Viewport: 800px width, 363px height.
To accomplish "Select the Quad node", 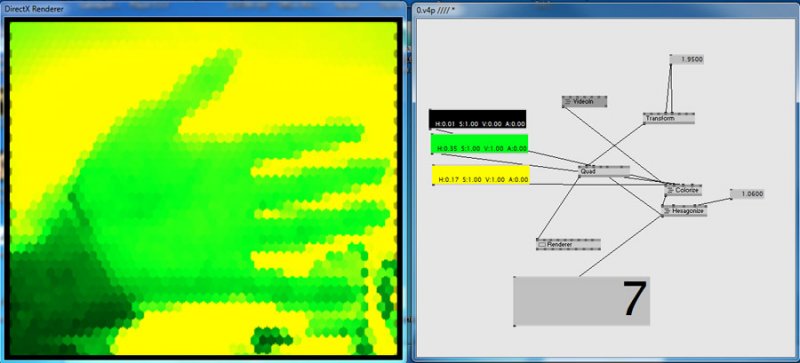I will coord(604,172).
